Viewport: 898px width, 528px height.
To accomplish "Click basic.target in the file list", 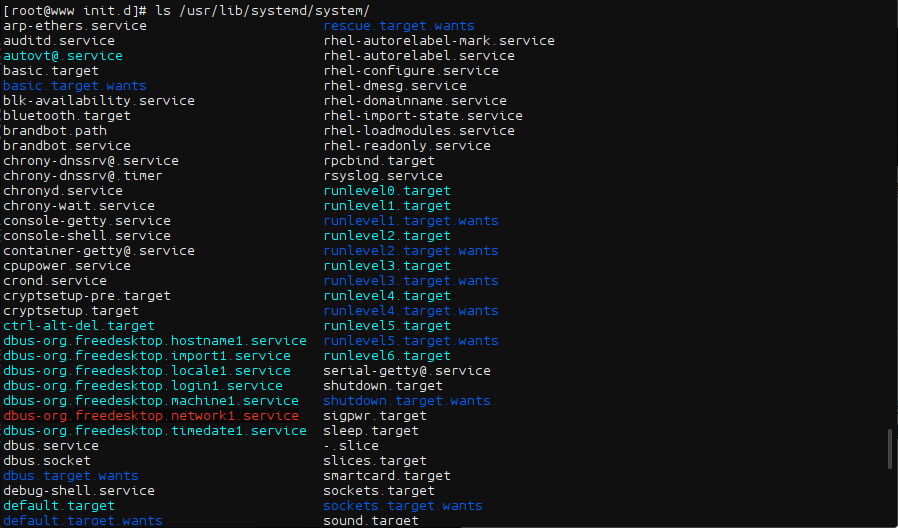I will coord(51,70).
